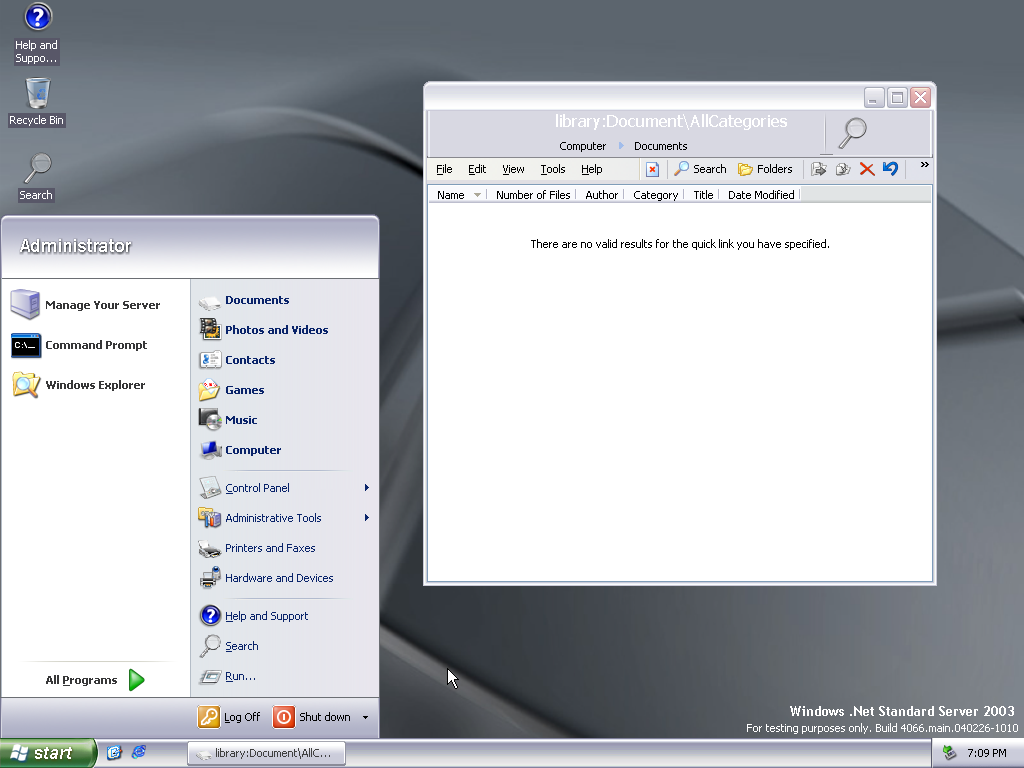
Task: Click the red X delete toolbar icon
Action: pyautogui.click(x=867, y=169)
